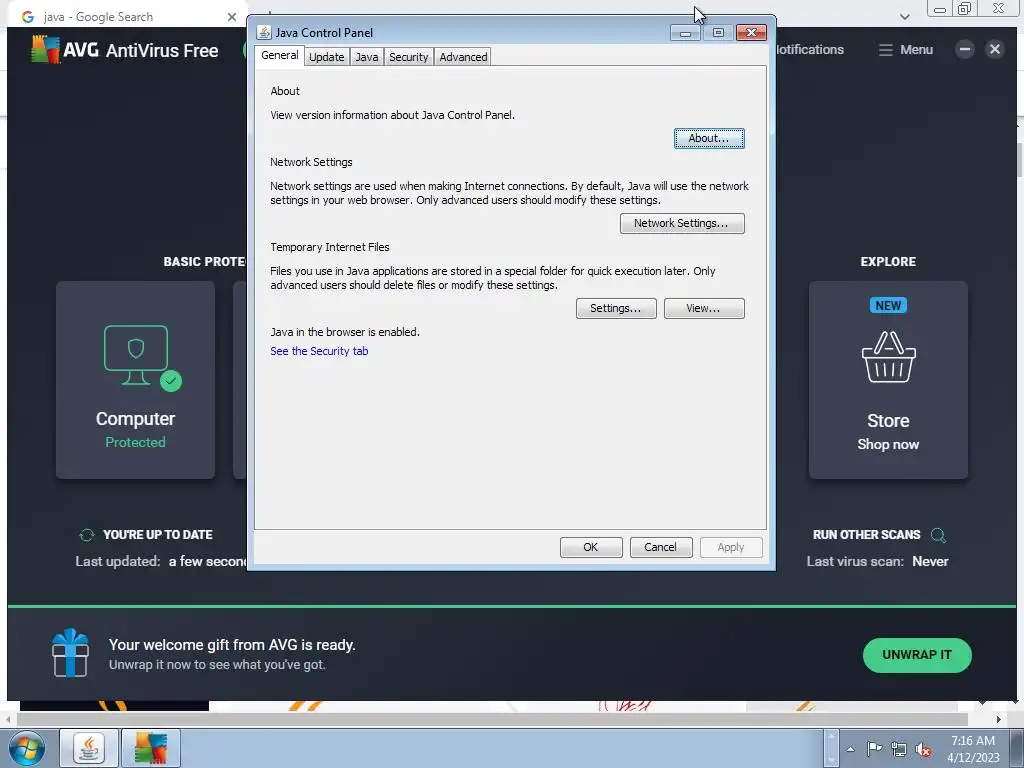The width and height of the screenshot is (1024, 768).
Task: Show hidden system tray icons arrow
Action: [x=850, y=749]
